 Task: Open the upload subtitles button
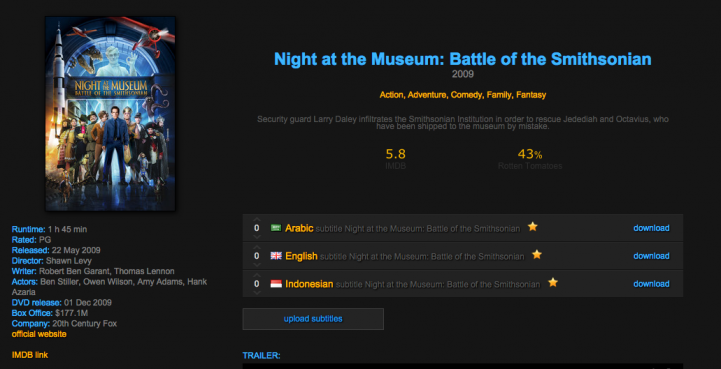tap(313, 319)
